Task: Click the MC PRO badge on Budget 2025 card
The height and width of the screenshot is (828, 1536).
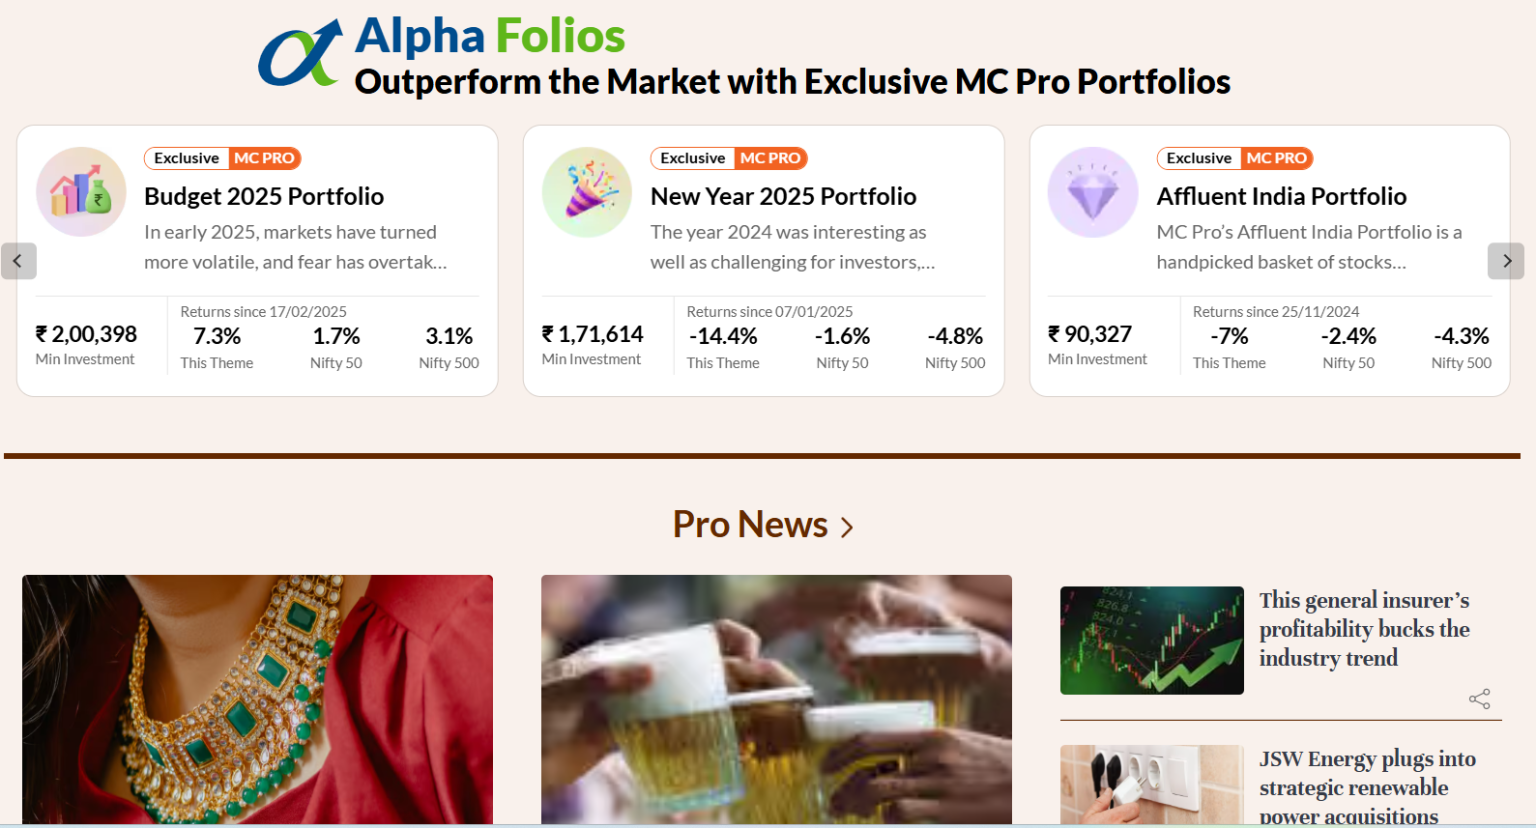Action: (x=266, y=158)
